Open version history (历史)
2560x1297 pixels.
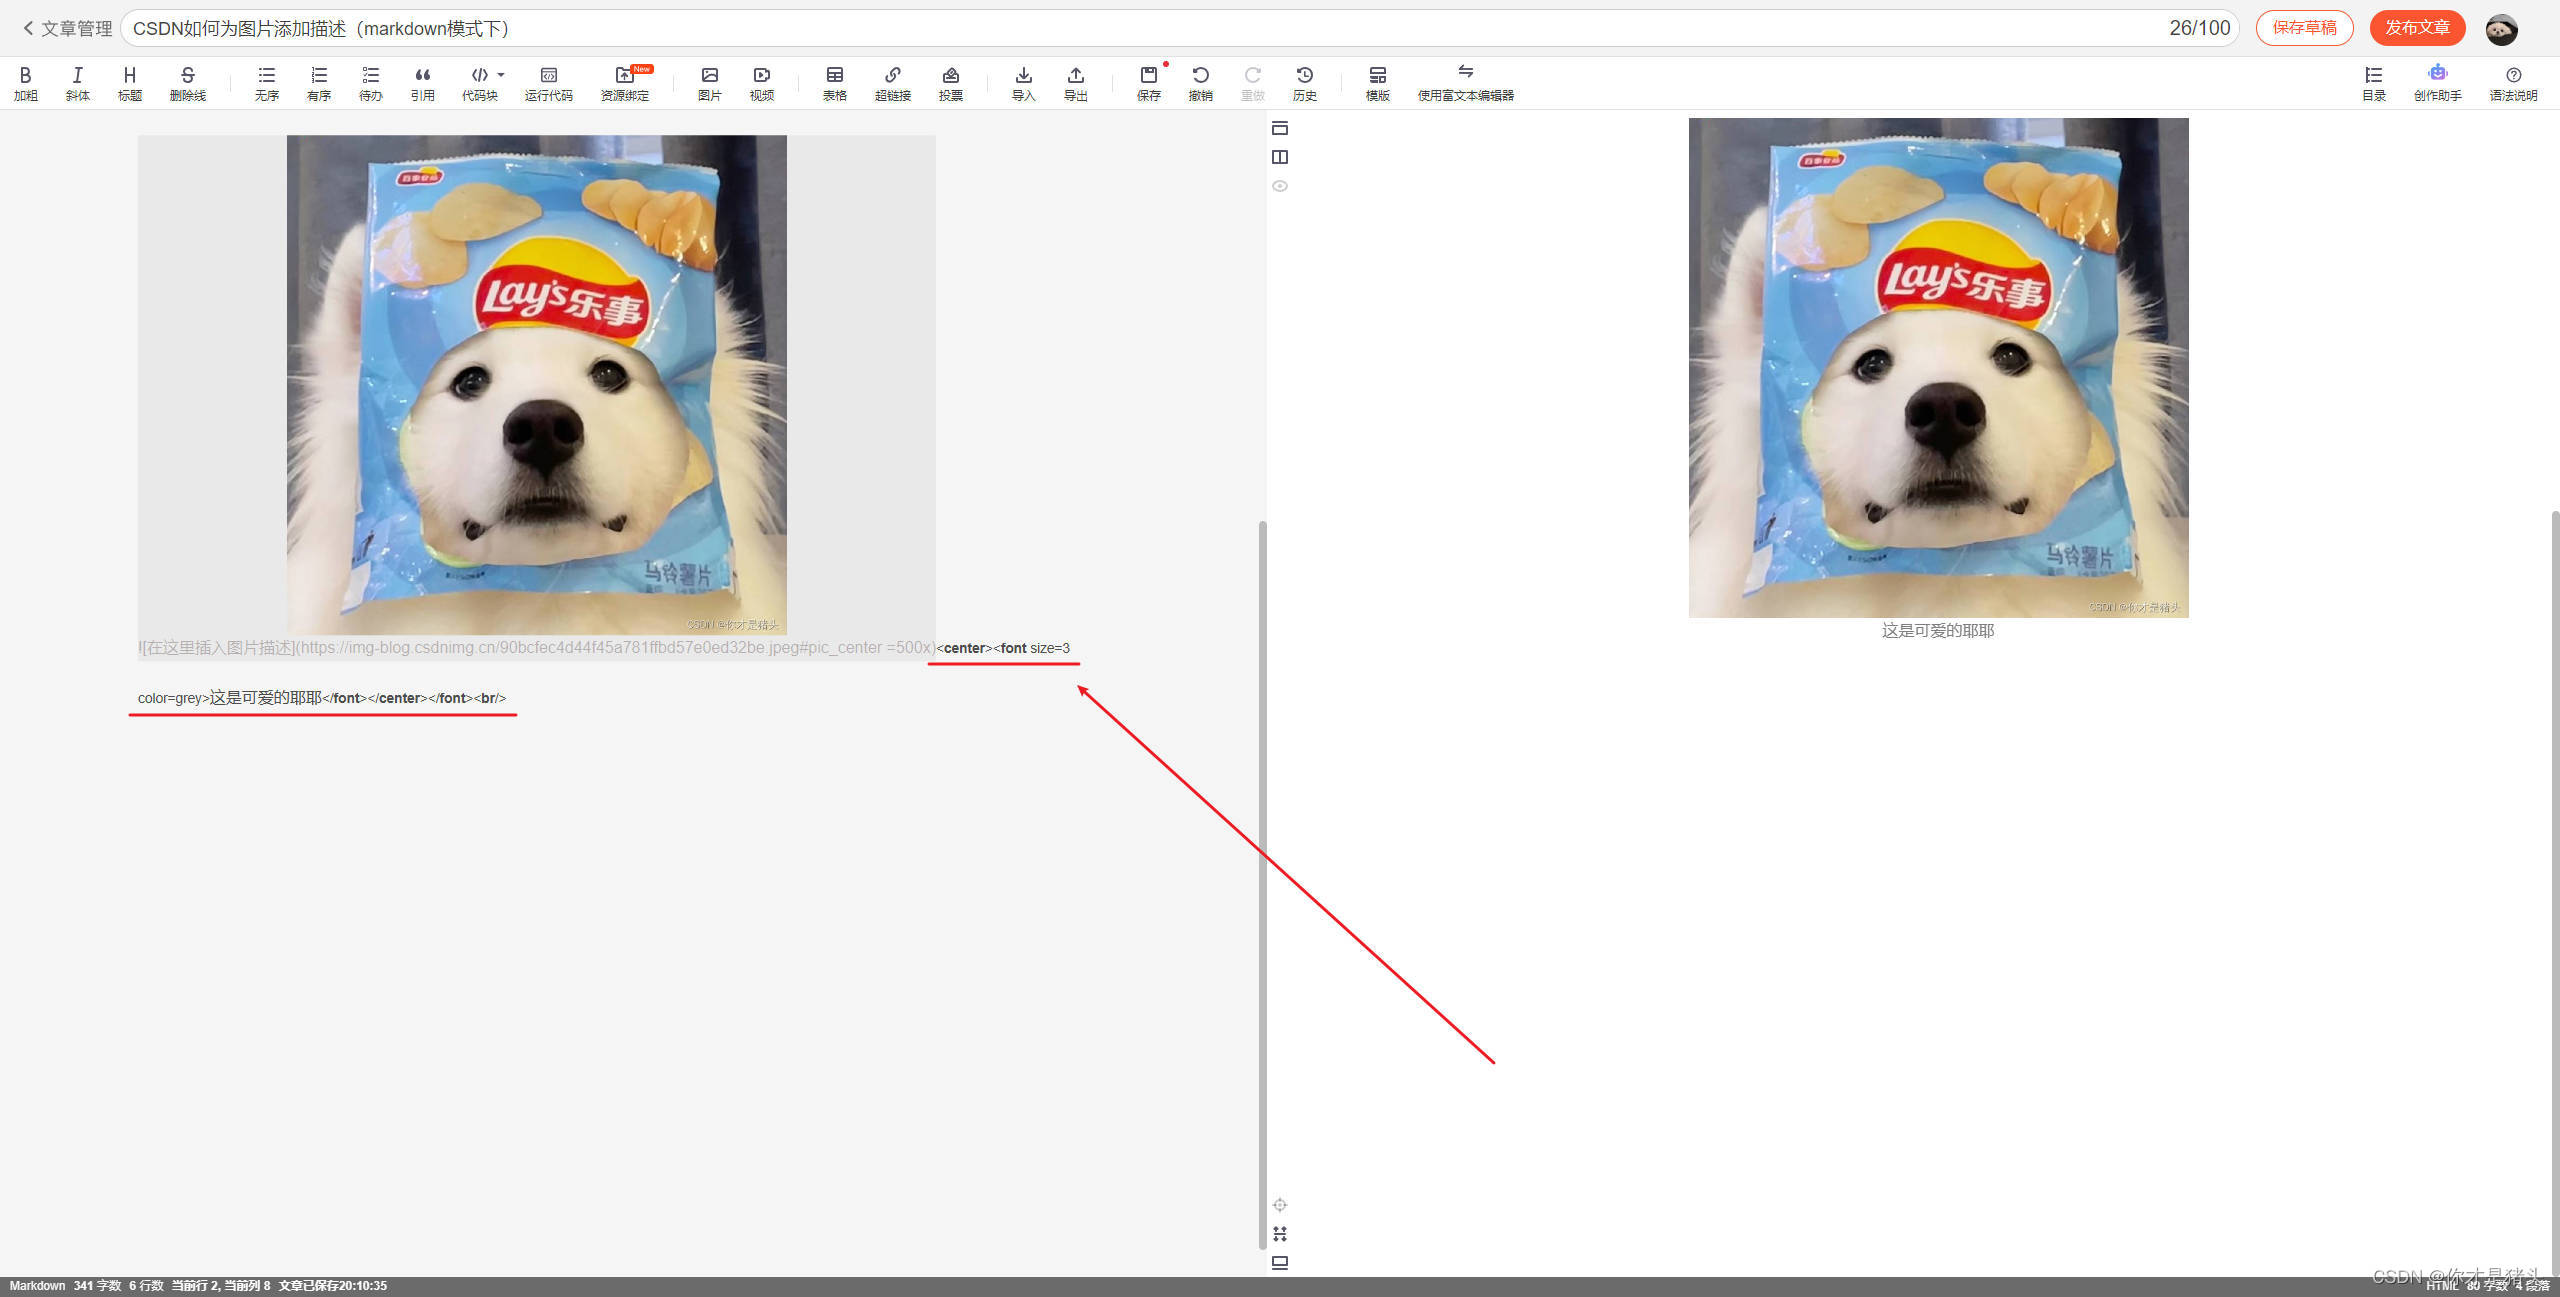pos(1305,83)
